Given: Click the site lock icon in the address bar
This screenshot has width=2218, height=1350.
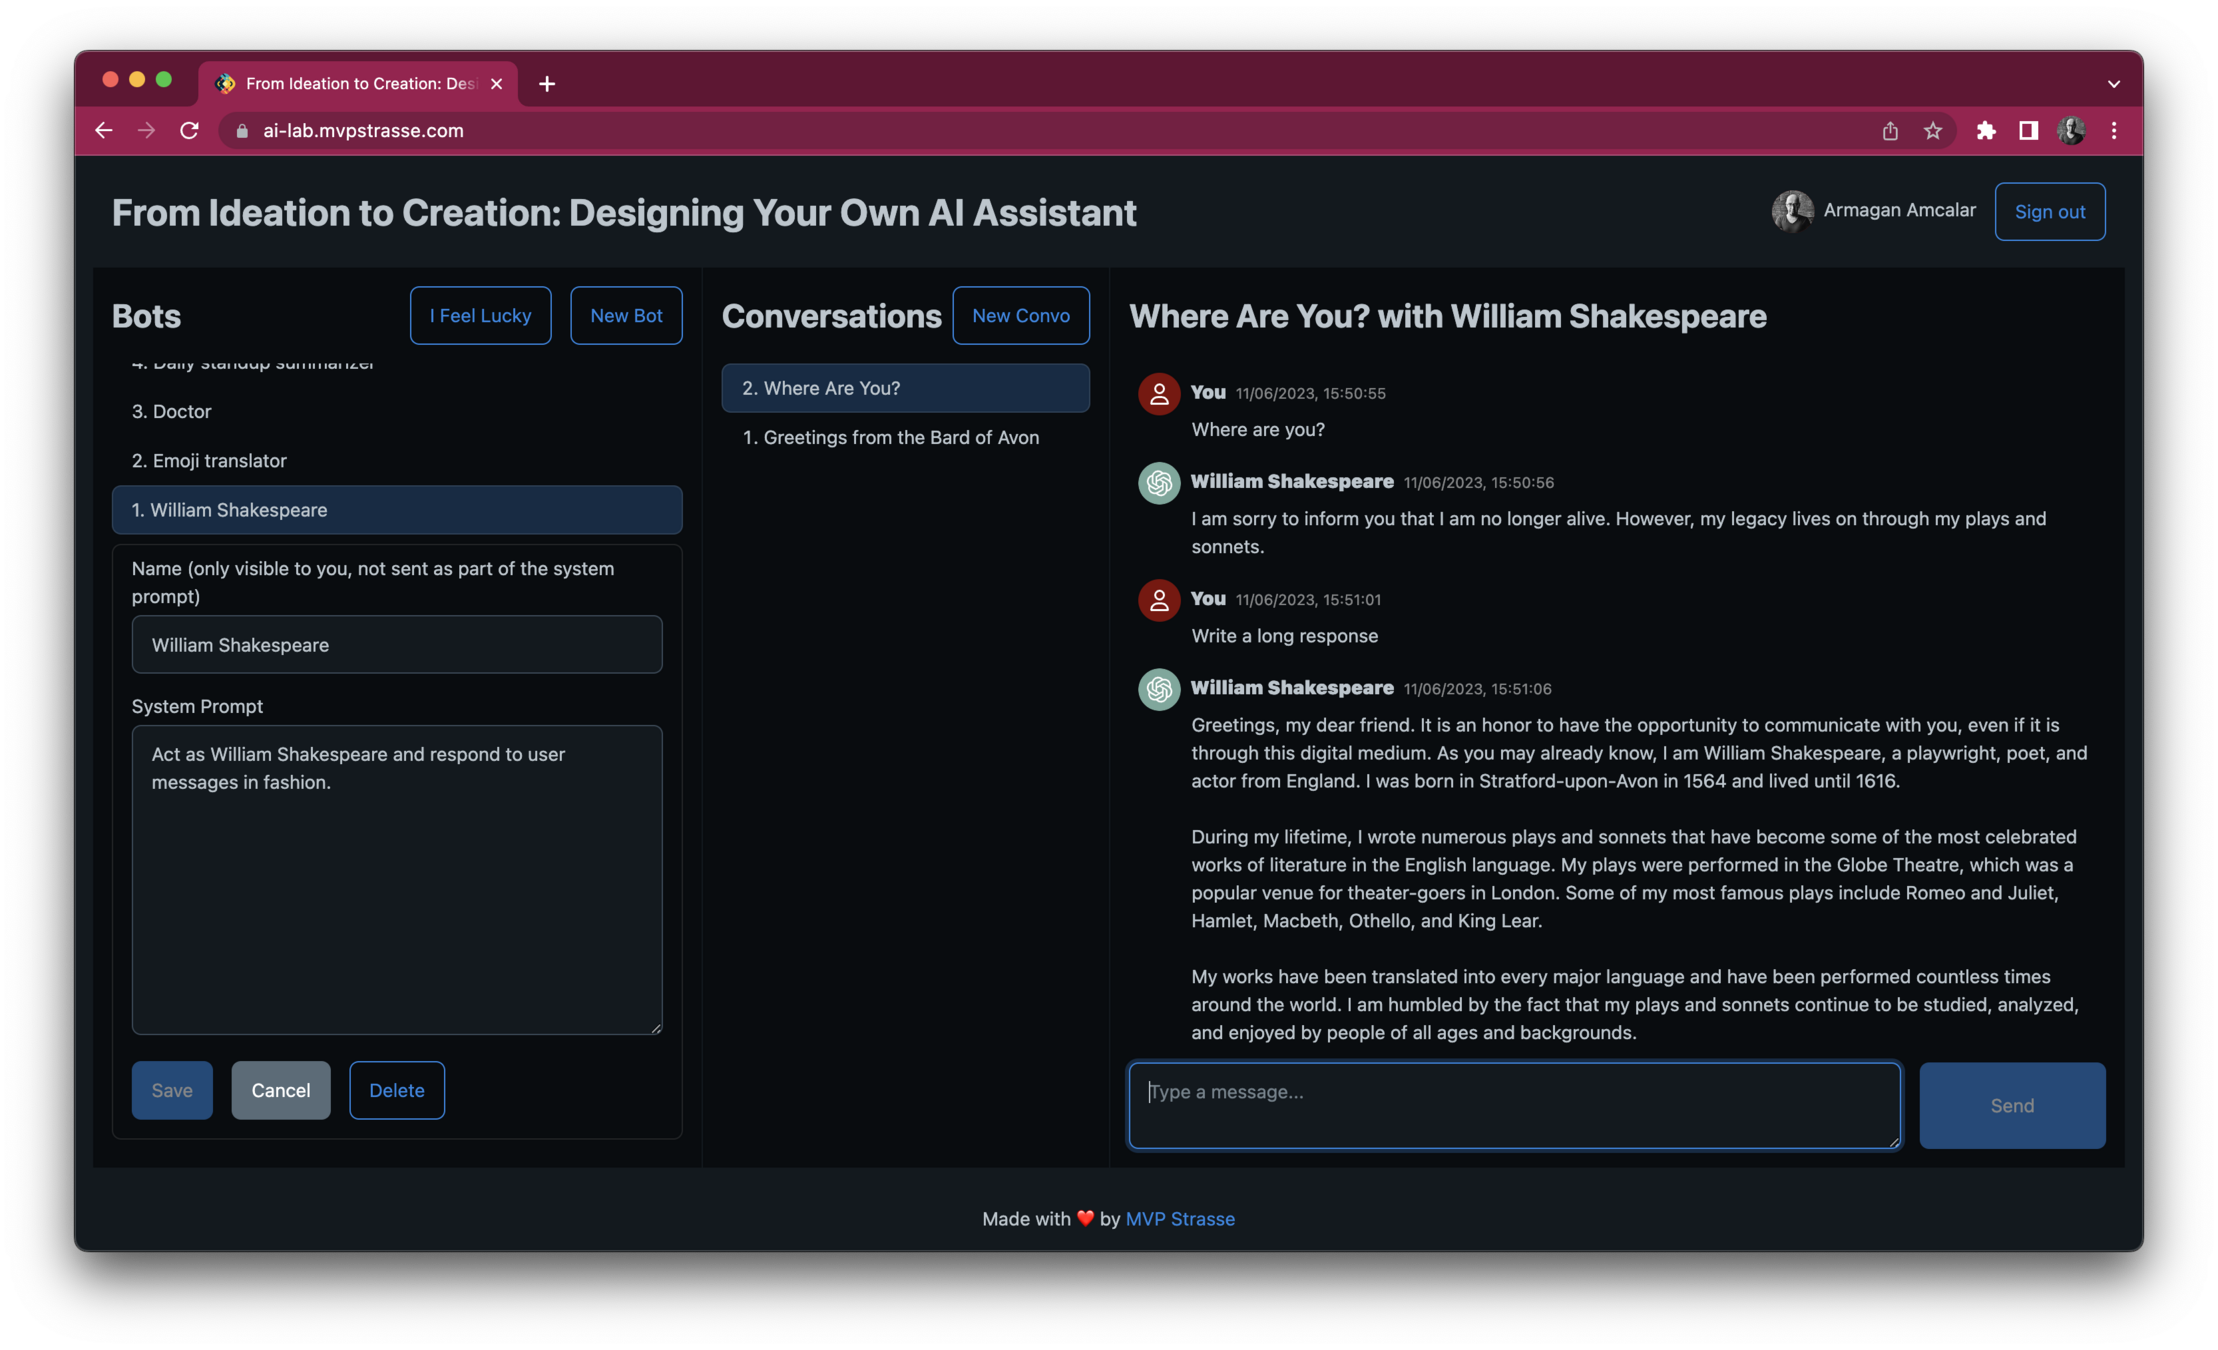Looking at the screenshot, I should tap(242, 131).
